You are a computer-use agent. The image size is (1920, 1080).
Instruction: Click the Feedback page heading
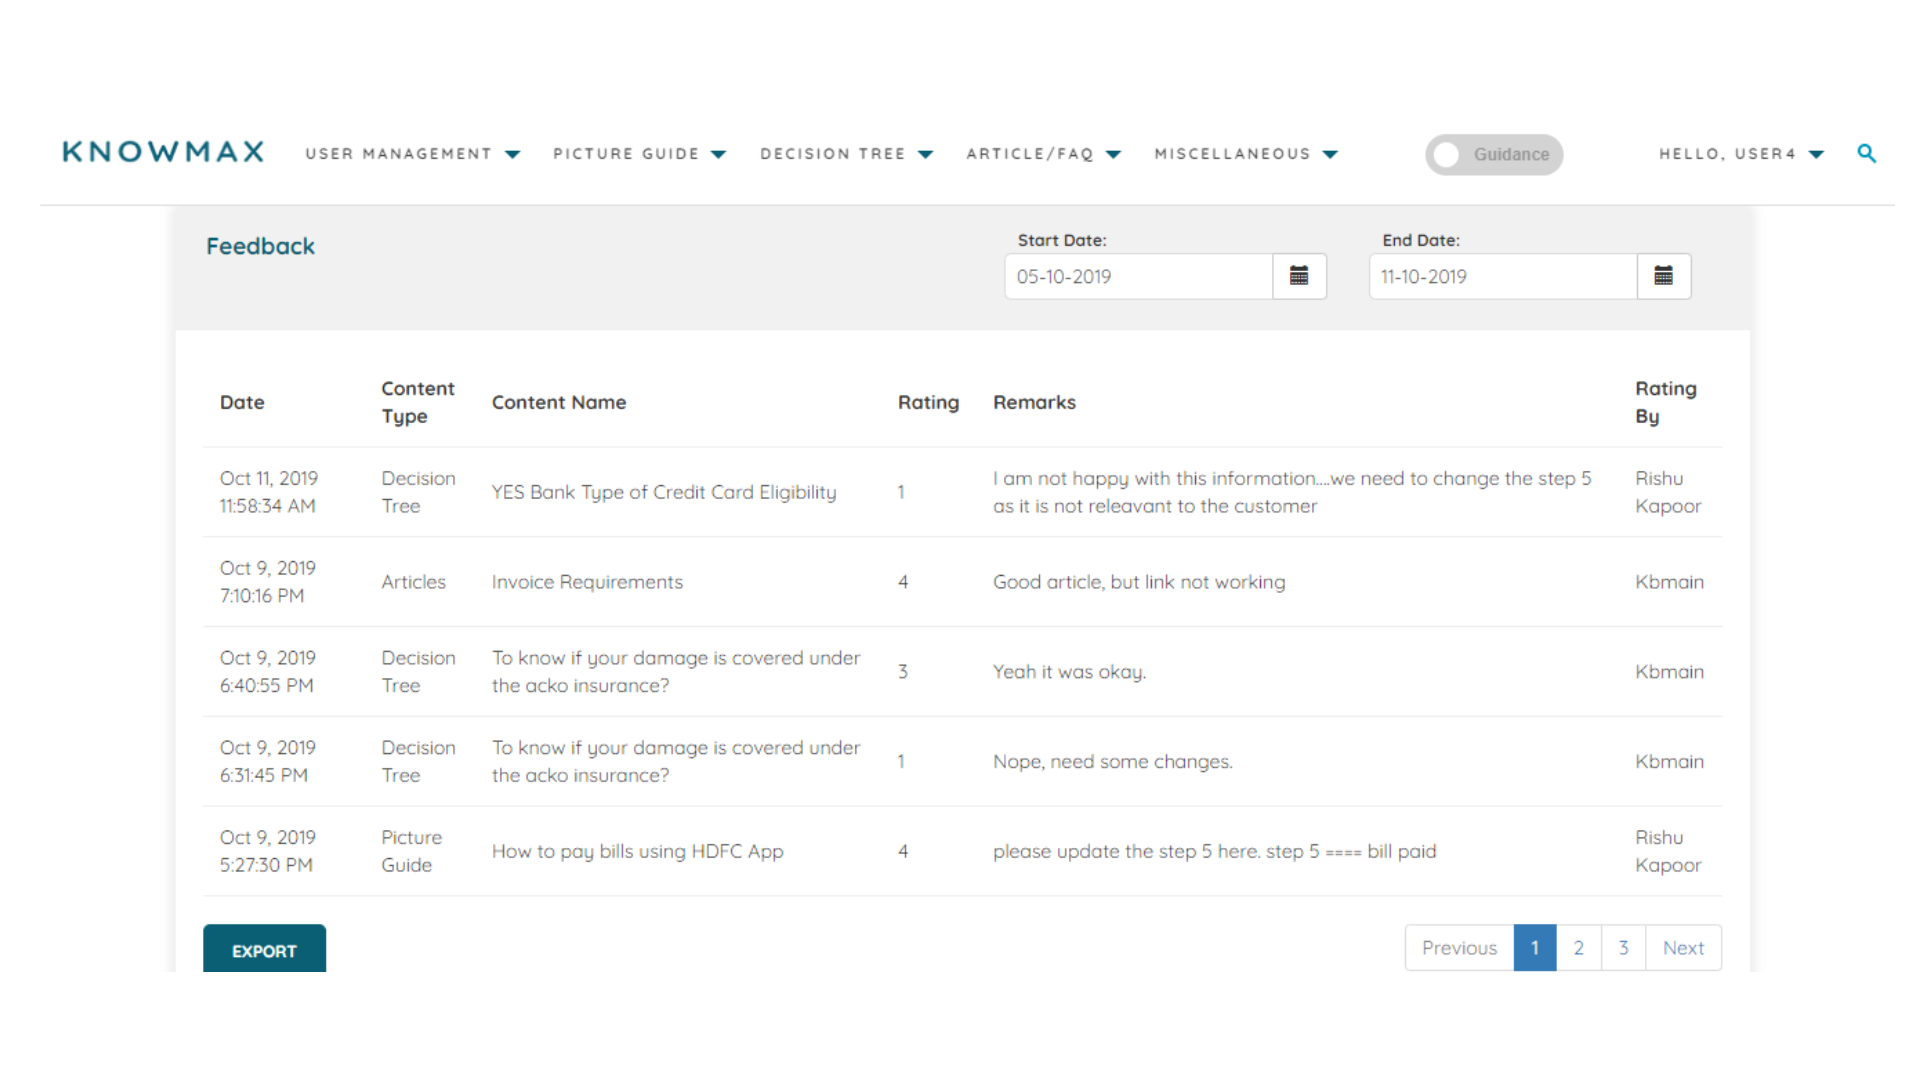click(x=260, y=246)
